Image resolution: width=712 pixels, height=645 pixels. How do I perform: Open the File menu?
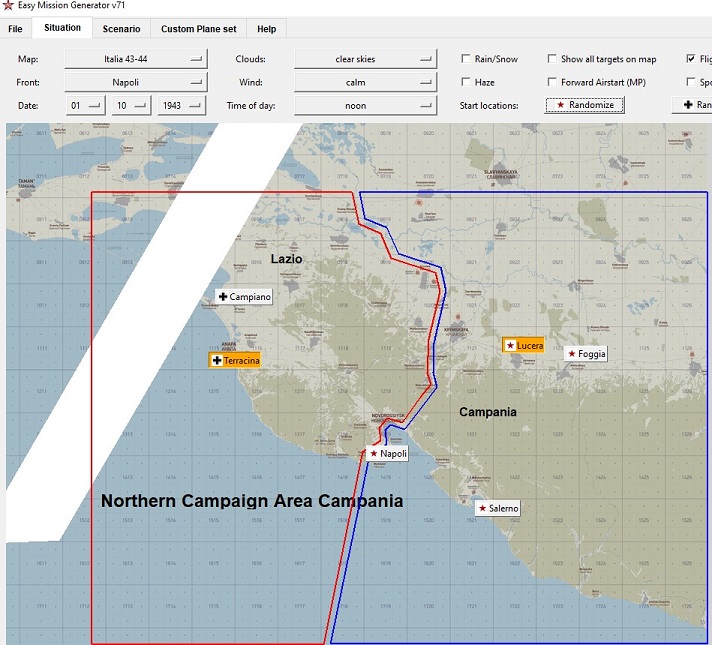(x=15, y=29)
